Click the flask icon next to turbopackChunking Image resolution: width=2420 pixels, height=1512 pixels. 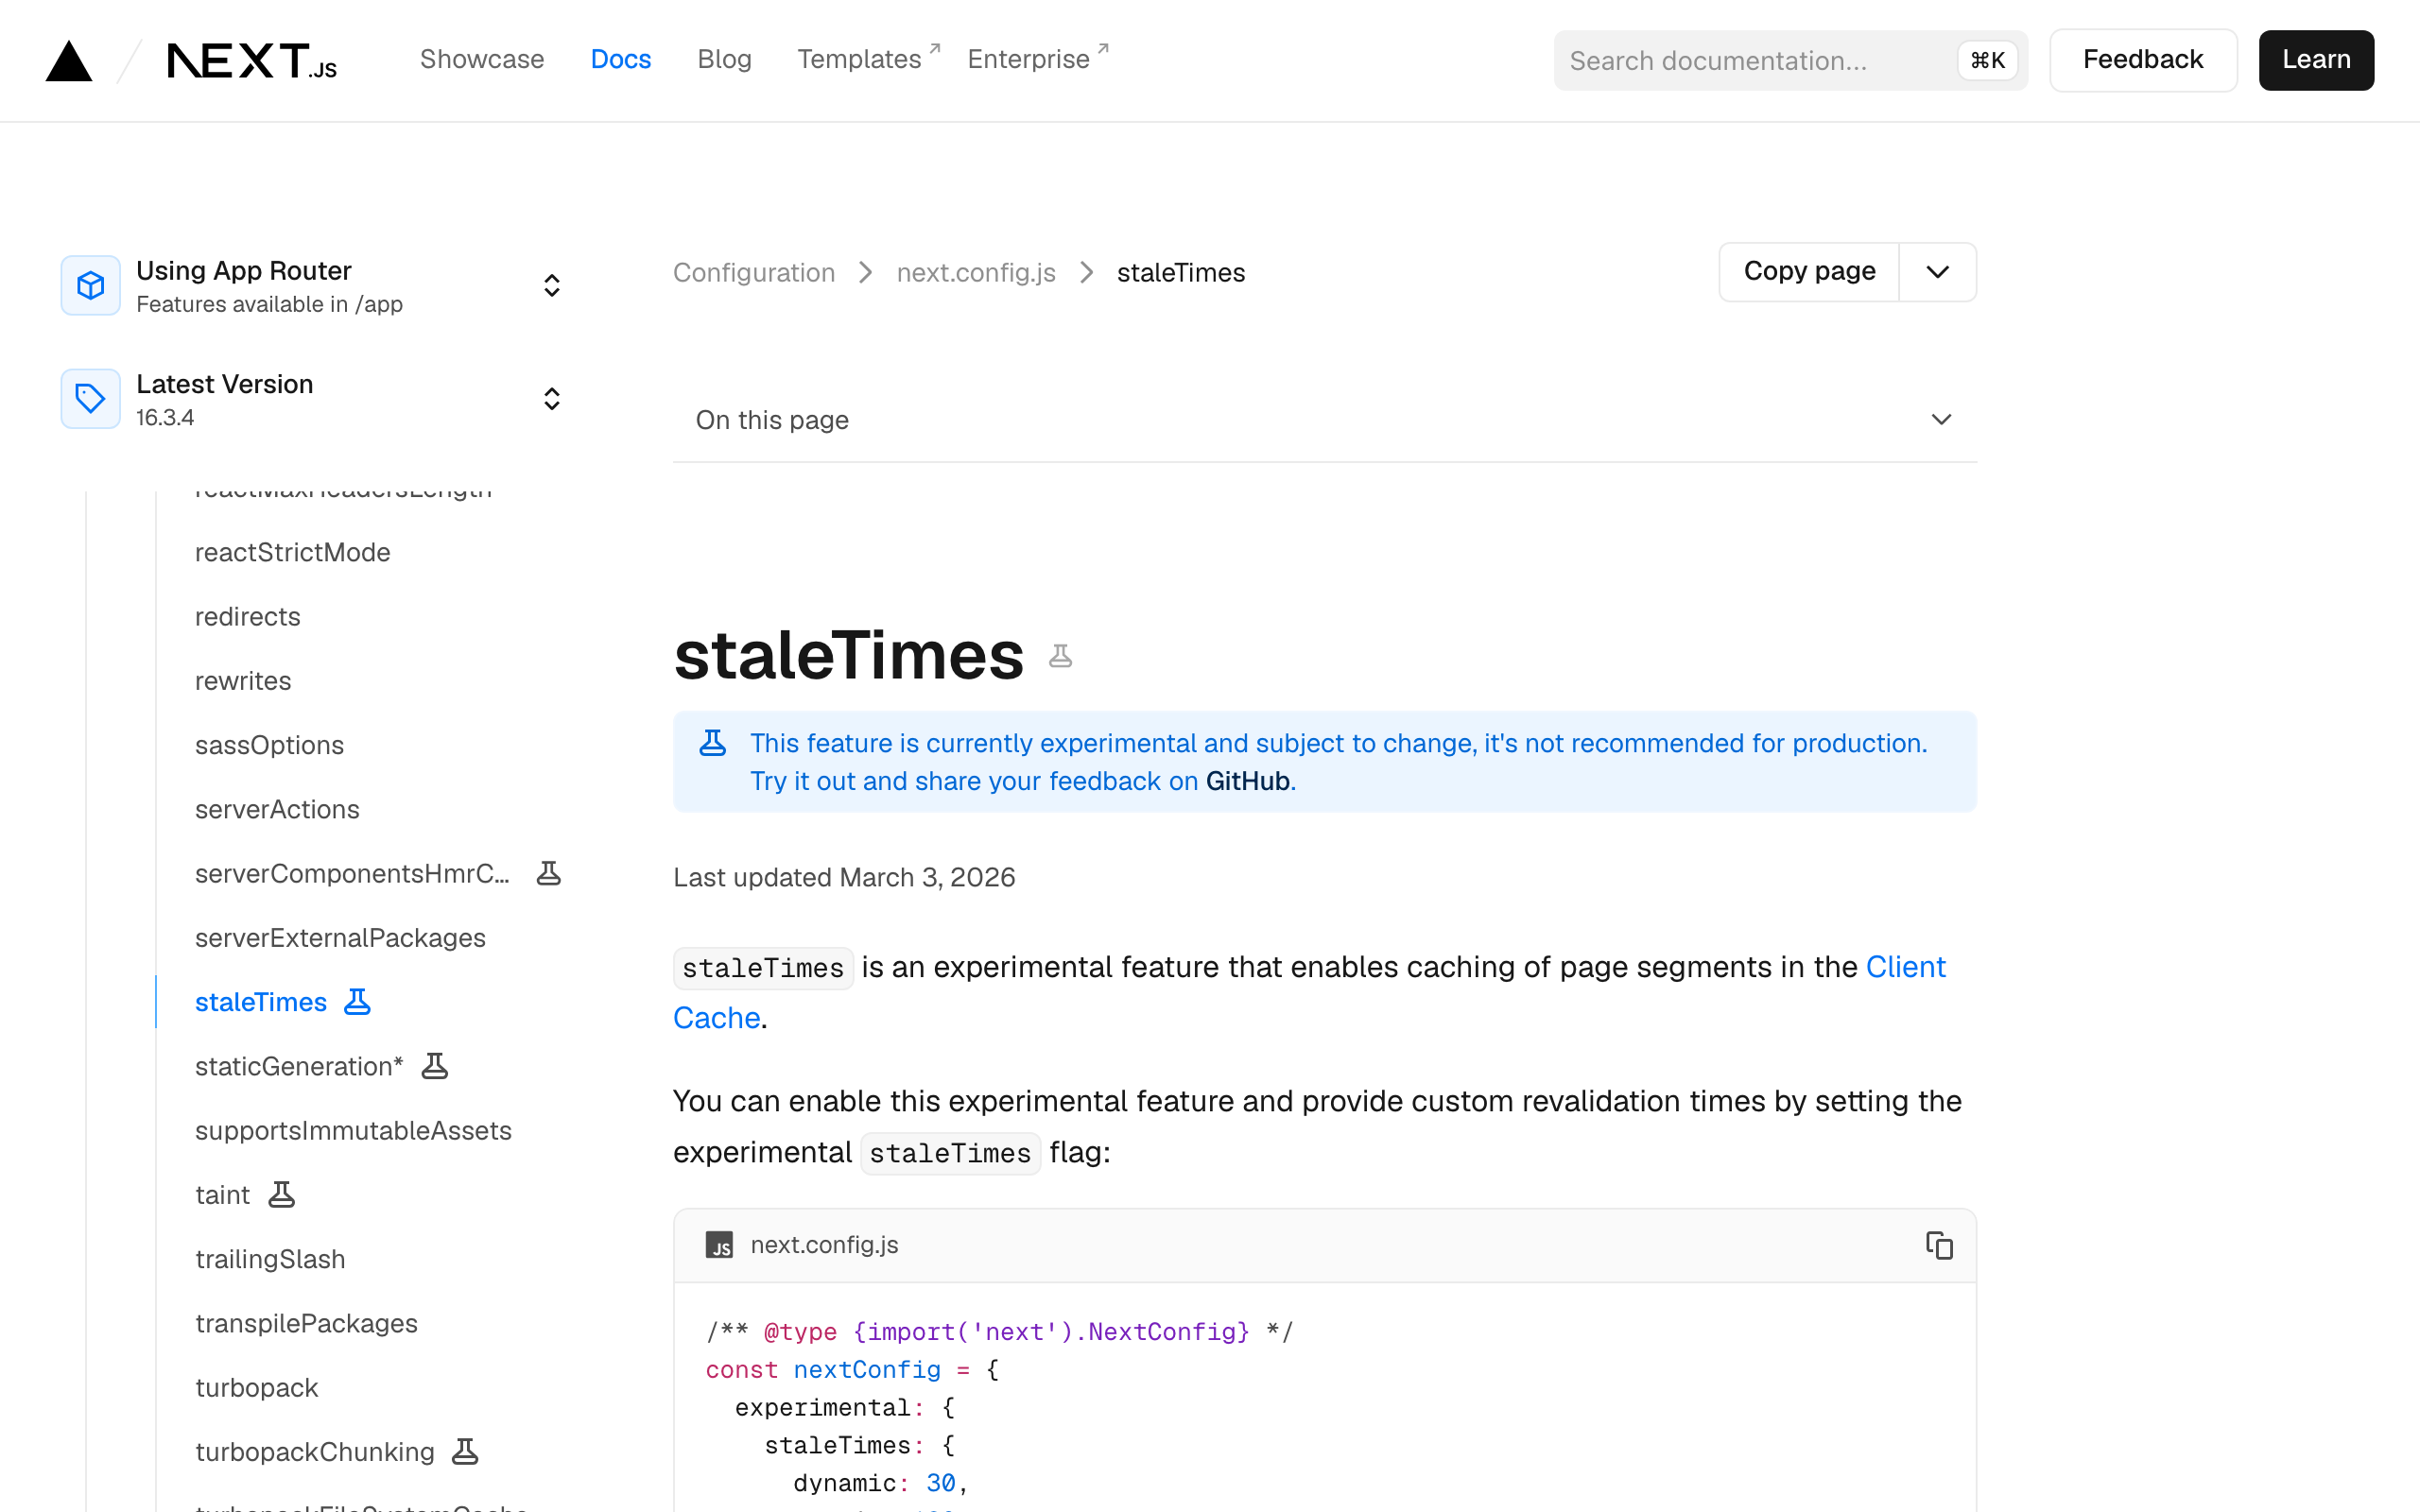pyautogui.click(x=465, y=1452)
